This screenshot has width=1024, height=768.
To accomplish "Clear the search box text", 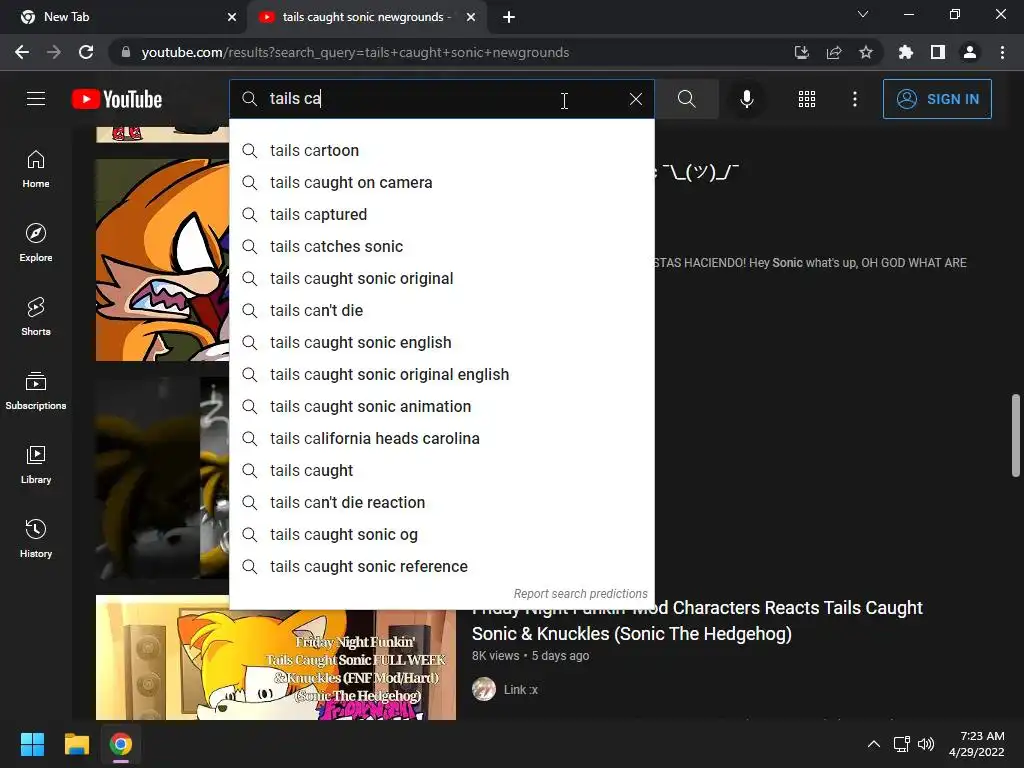I will click(635, 99).
